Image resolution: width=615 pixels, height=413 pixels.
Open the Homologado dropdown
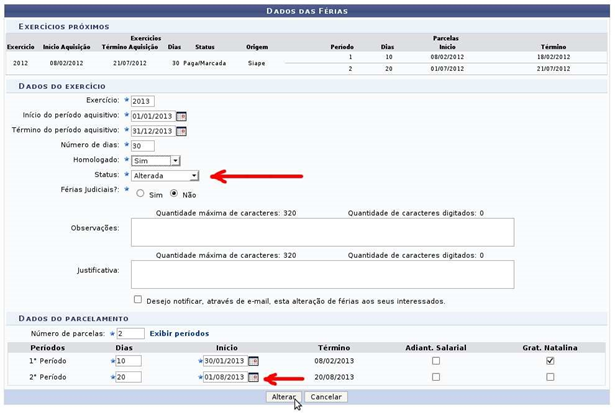pos(156,161)
